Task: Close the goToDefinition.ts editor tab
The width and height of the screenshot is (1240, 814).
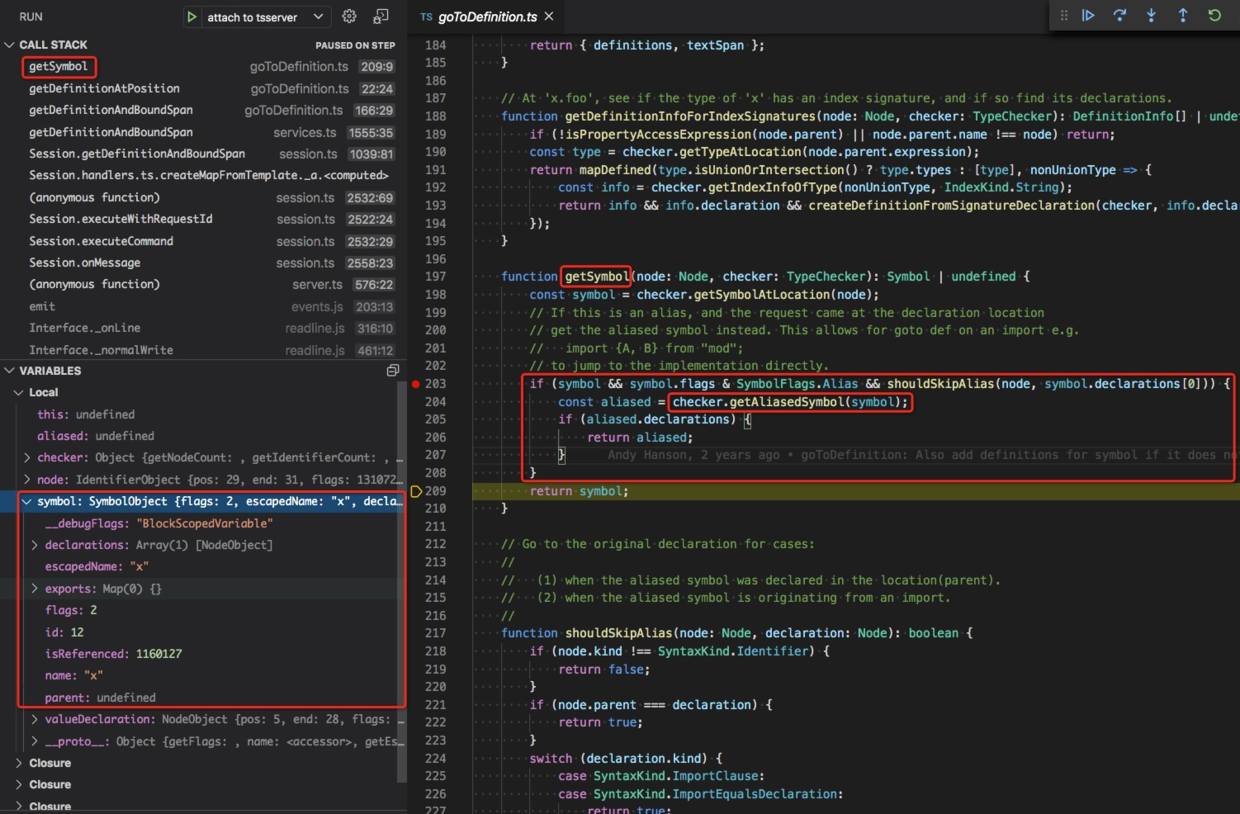Action: pyautogui.click(x=549, y=17)
